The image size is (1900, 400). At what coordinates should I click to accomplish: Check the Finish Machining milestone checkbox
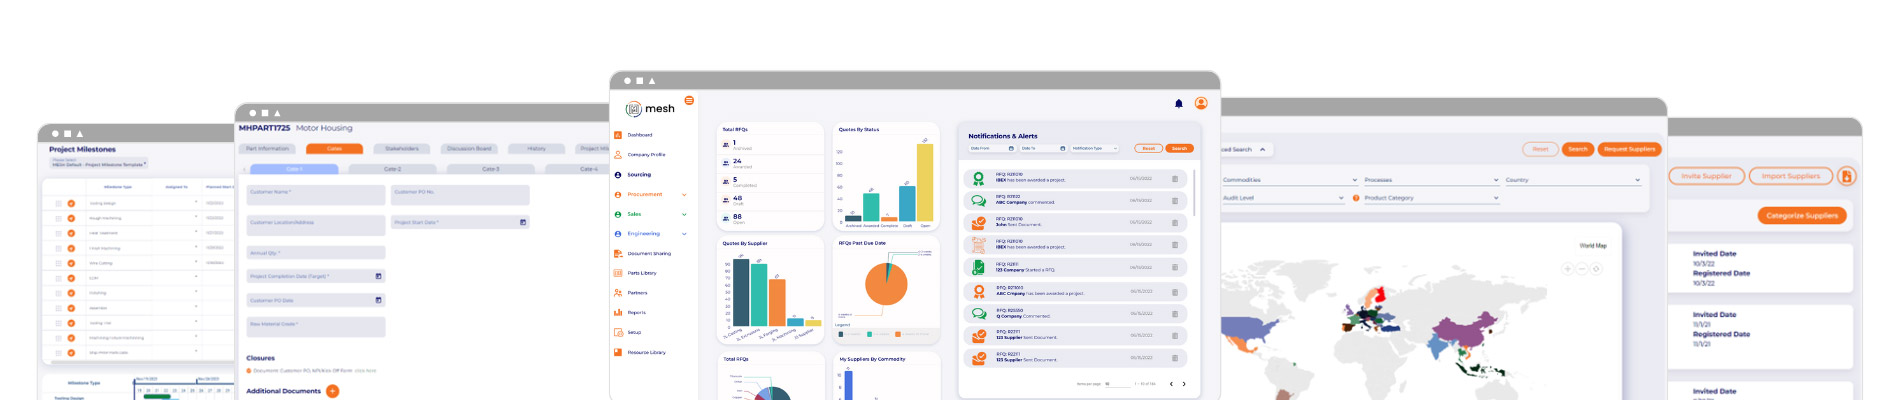(x=71, y=248)
